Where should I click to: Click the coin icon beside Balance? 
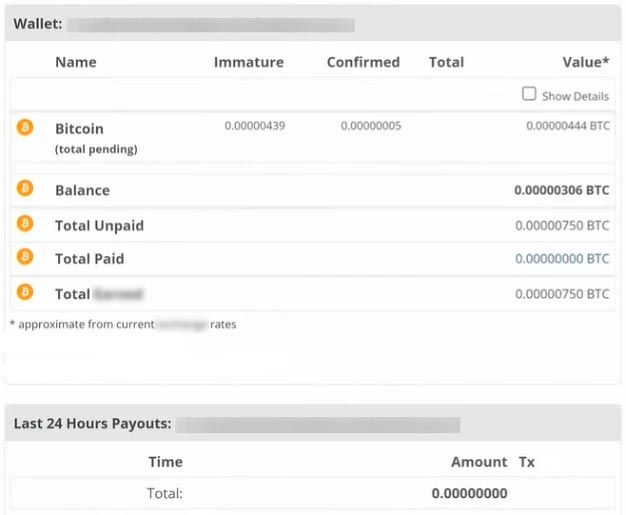point(25,189)
